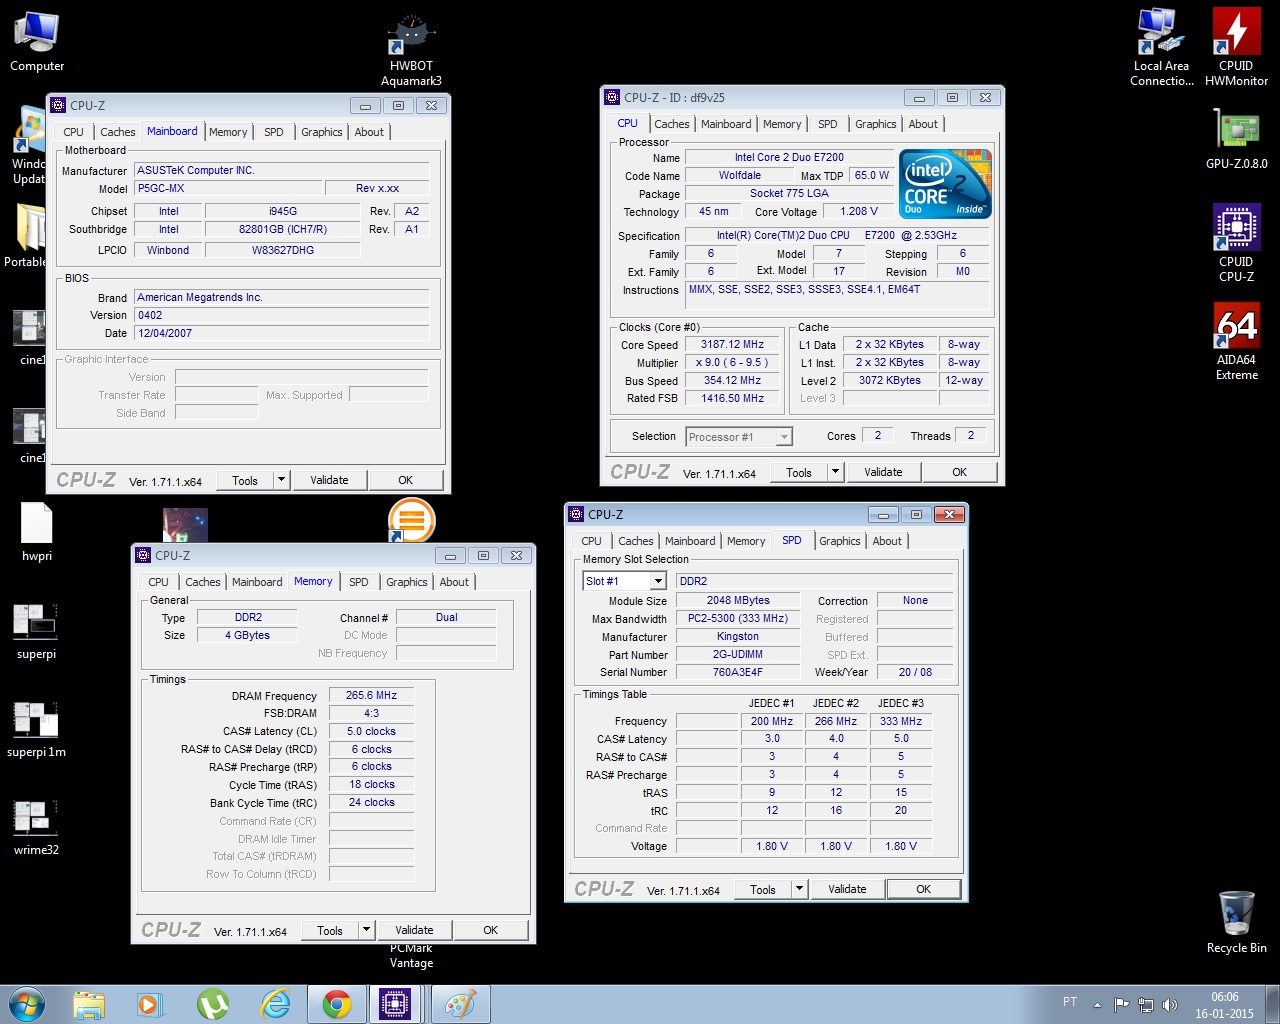Select SPD tab in Memory window

tap(359, 582)
